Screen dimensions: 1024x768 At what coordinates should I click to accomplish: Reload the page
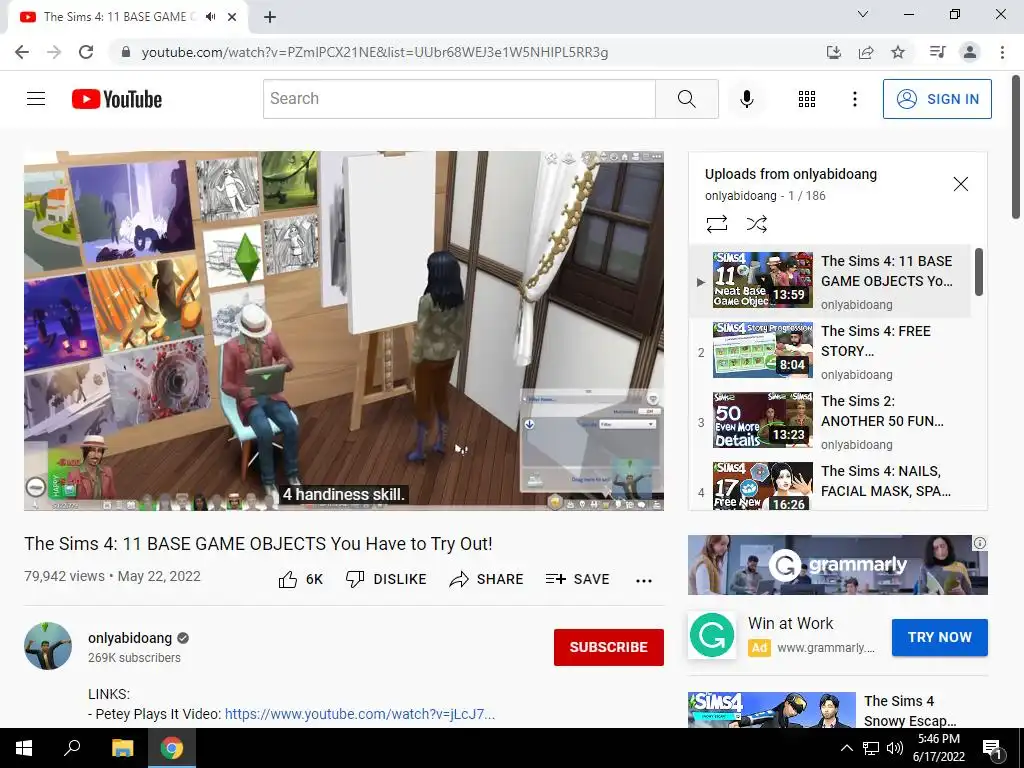pos(86,52)
